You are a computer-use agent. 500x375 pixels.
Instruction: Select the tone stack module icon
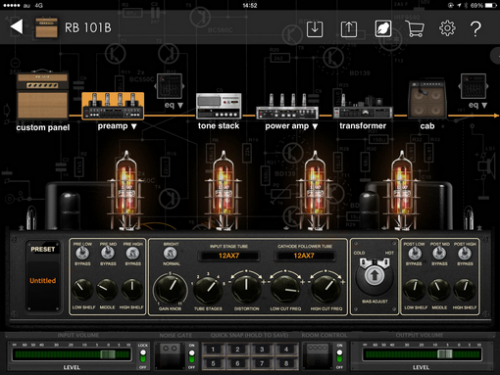pyautogui.click(x=219, y=106)
